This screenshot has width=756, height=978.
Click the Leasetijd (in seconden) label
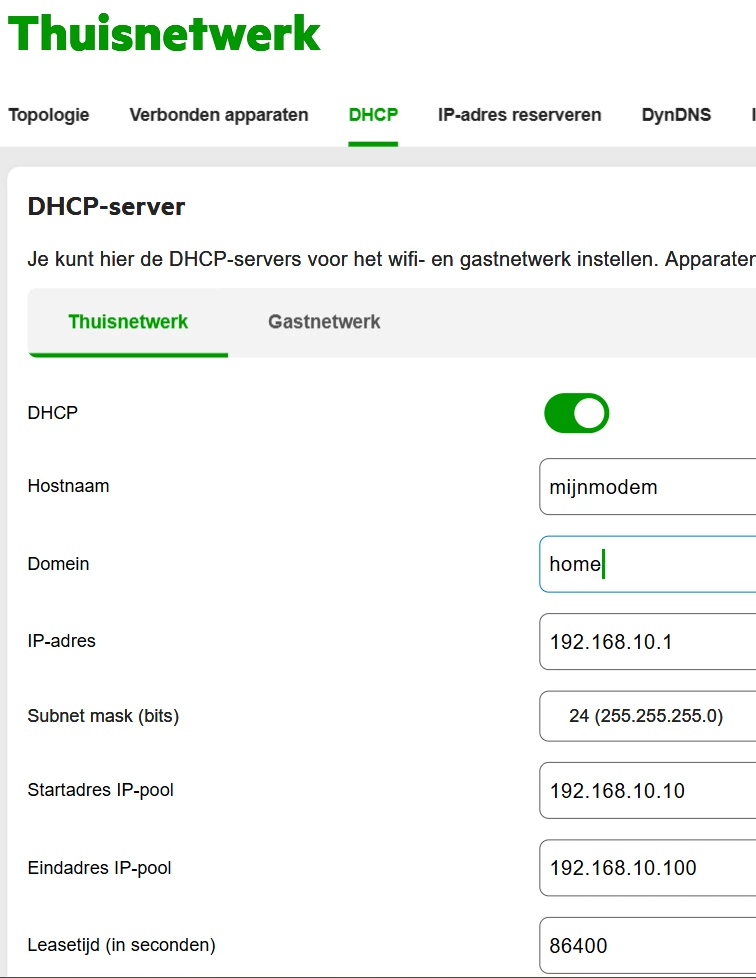click(121, 945)
